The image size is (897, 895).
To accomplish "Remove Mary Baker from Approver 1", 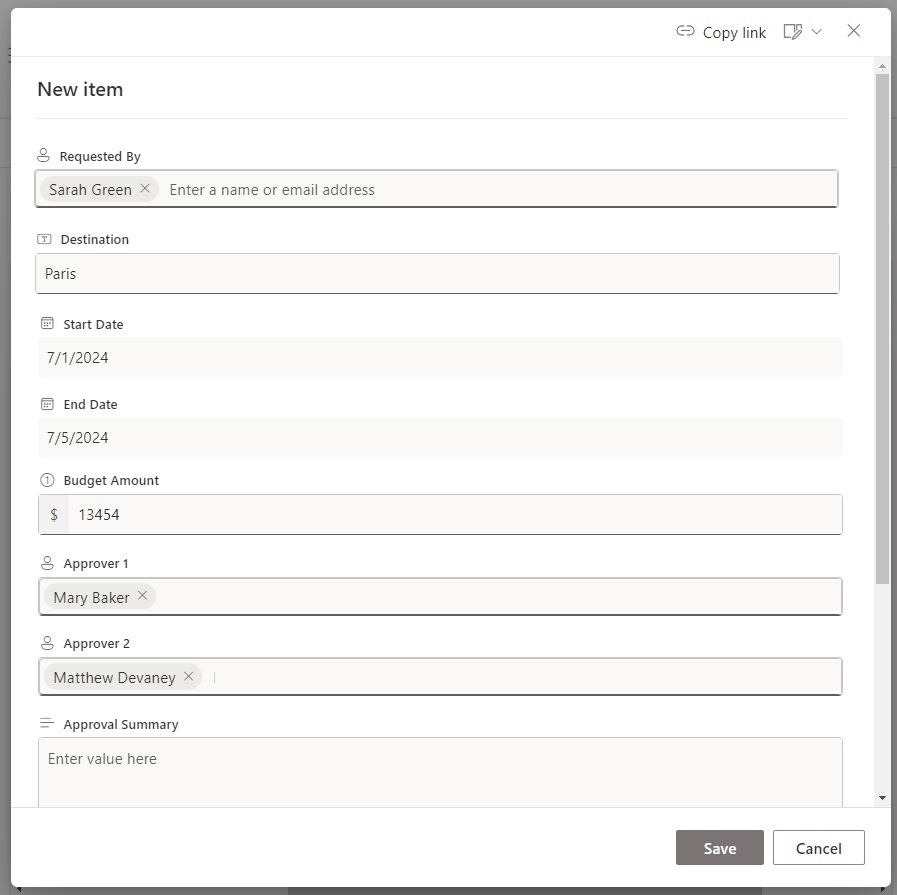I will 142,596.
